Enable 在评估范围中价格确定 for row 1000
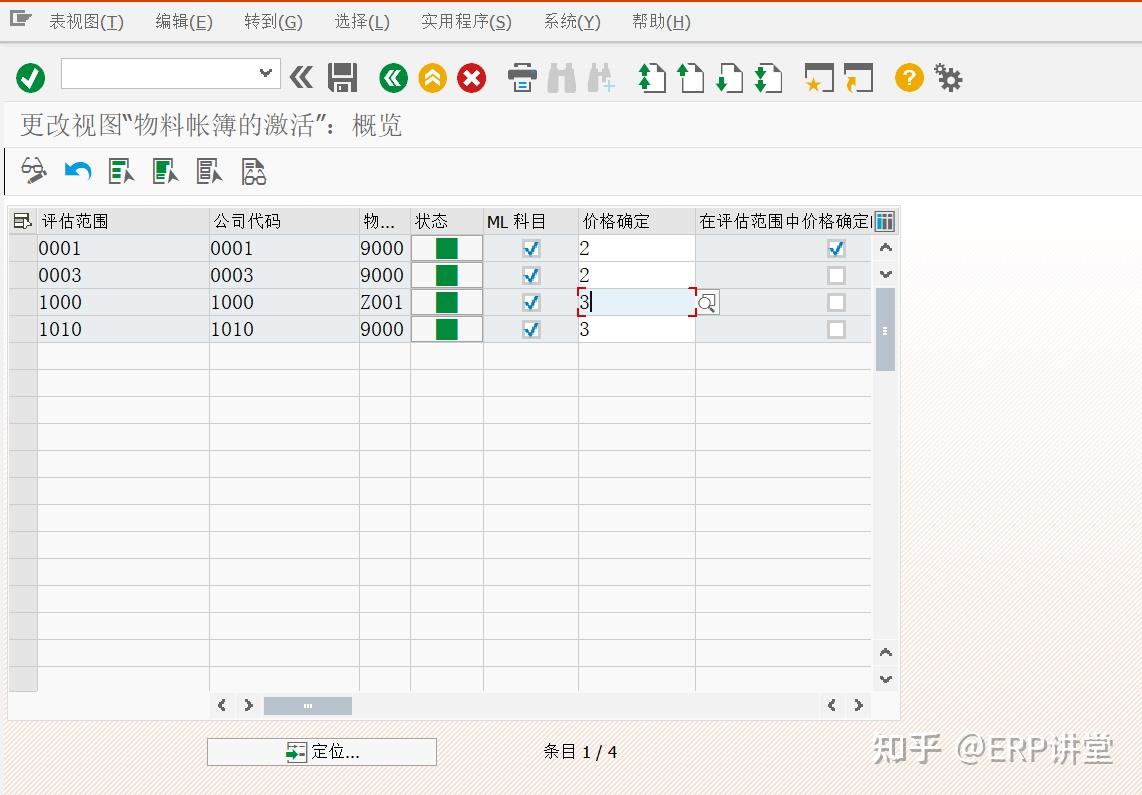1142x795 pixels. pos(836,302)
